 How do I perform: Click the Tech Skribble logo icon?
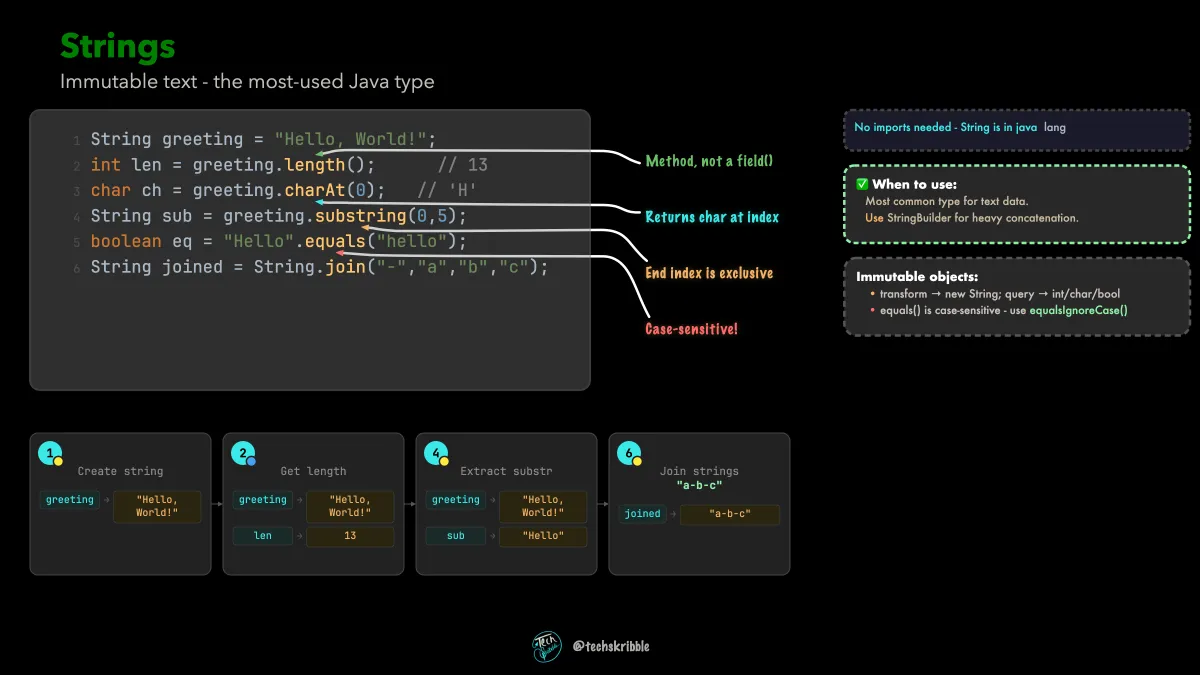547,646
